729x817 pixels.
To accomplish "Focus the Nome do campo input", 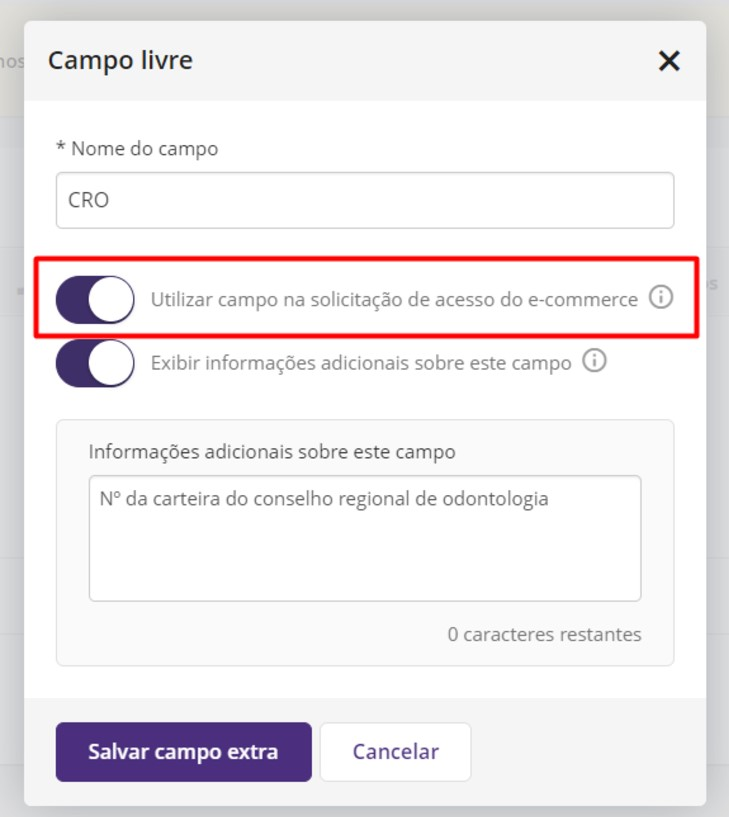I will coord(365,200).
